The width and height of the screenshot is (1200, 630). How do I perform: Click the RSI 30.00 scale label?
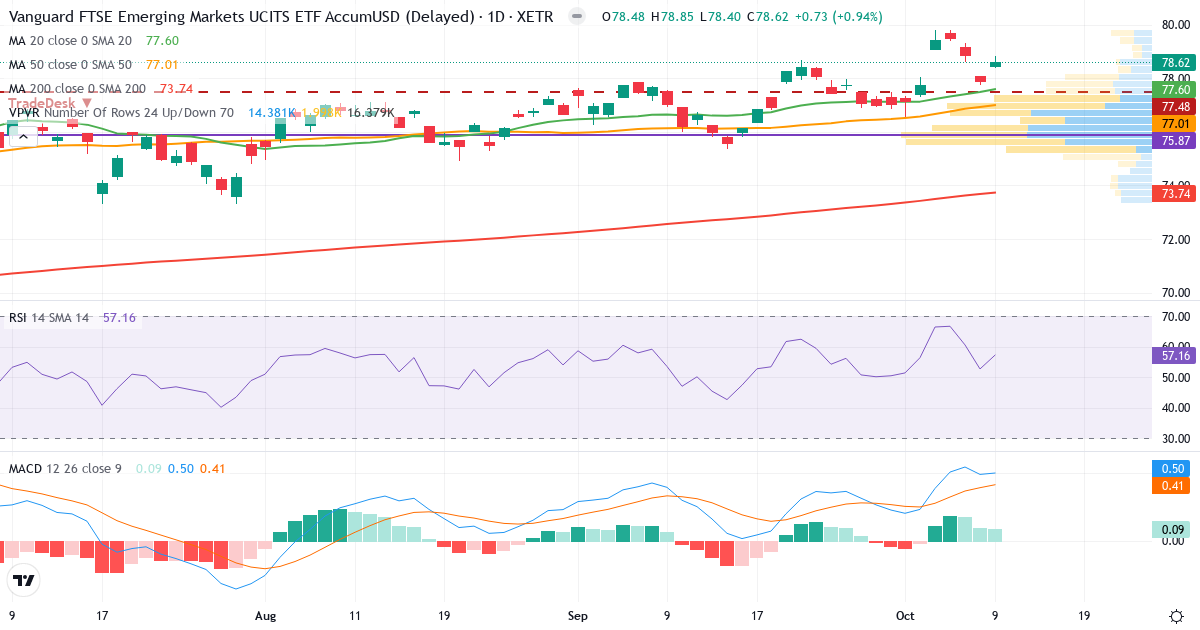1176,438
